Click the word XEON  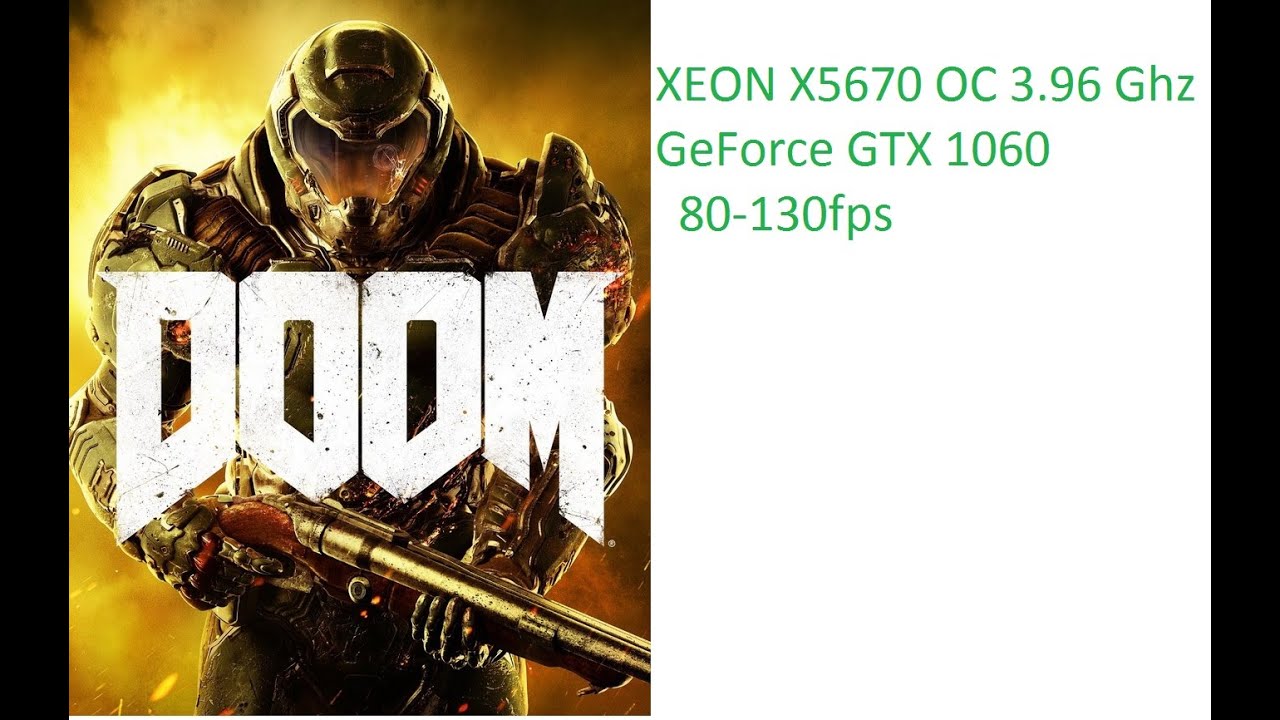click(x=715, y=87)
